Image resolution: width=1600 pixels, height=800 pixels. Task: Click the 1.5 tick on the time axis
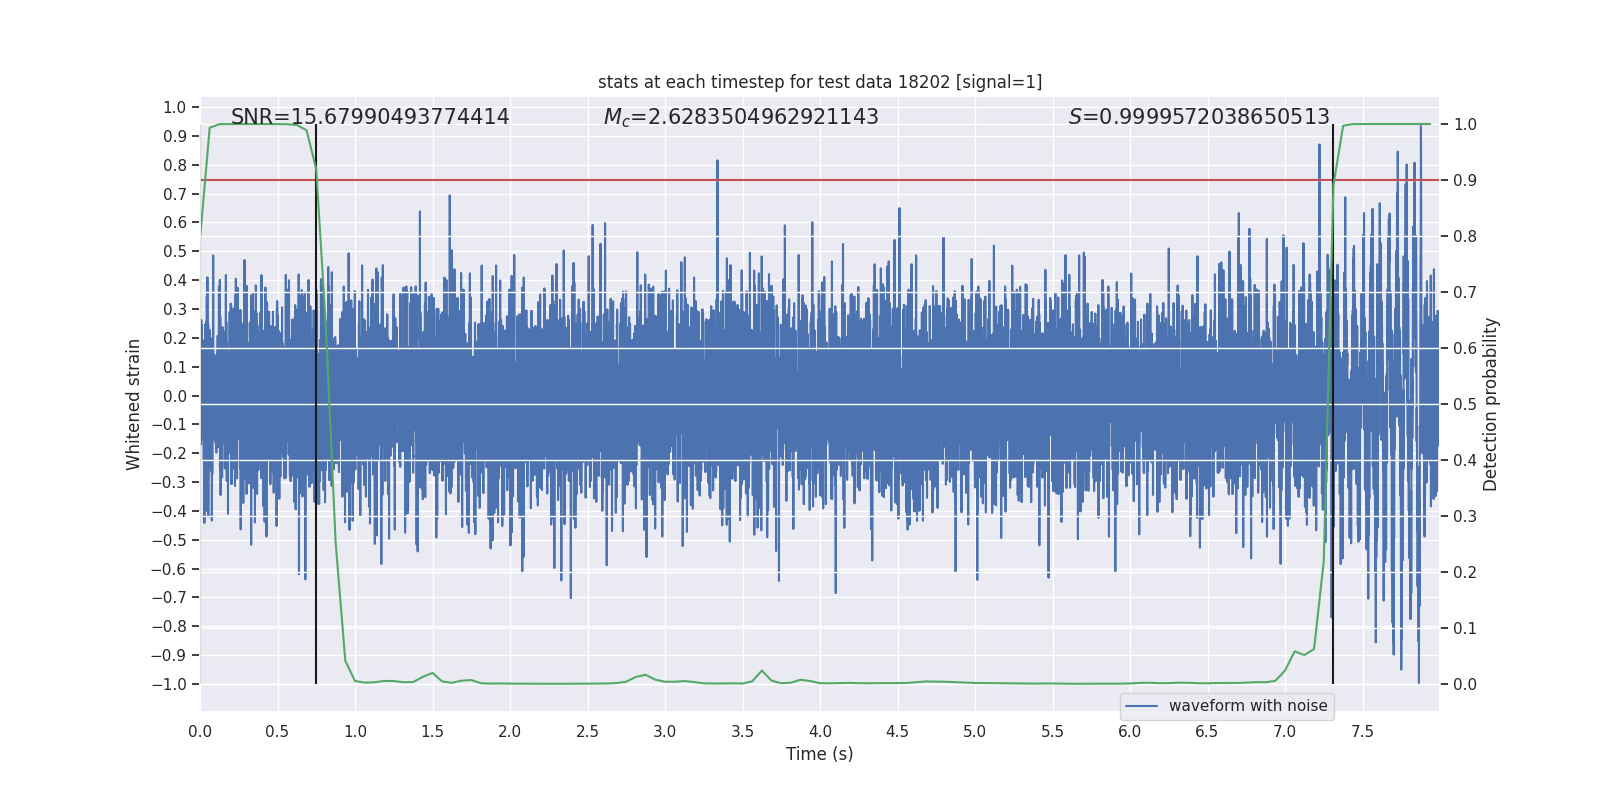(433, 732)
